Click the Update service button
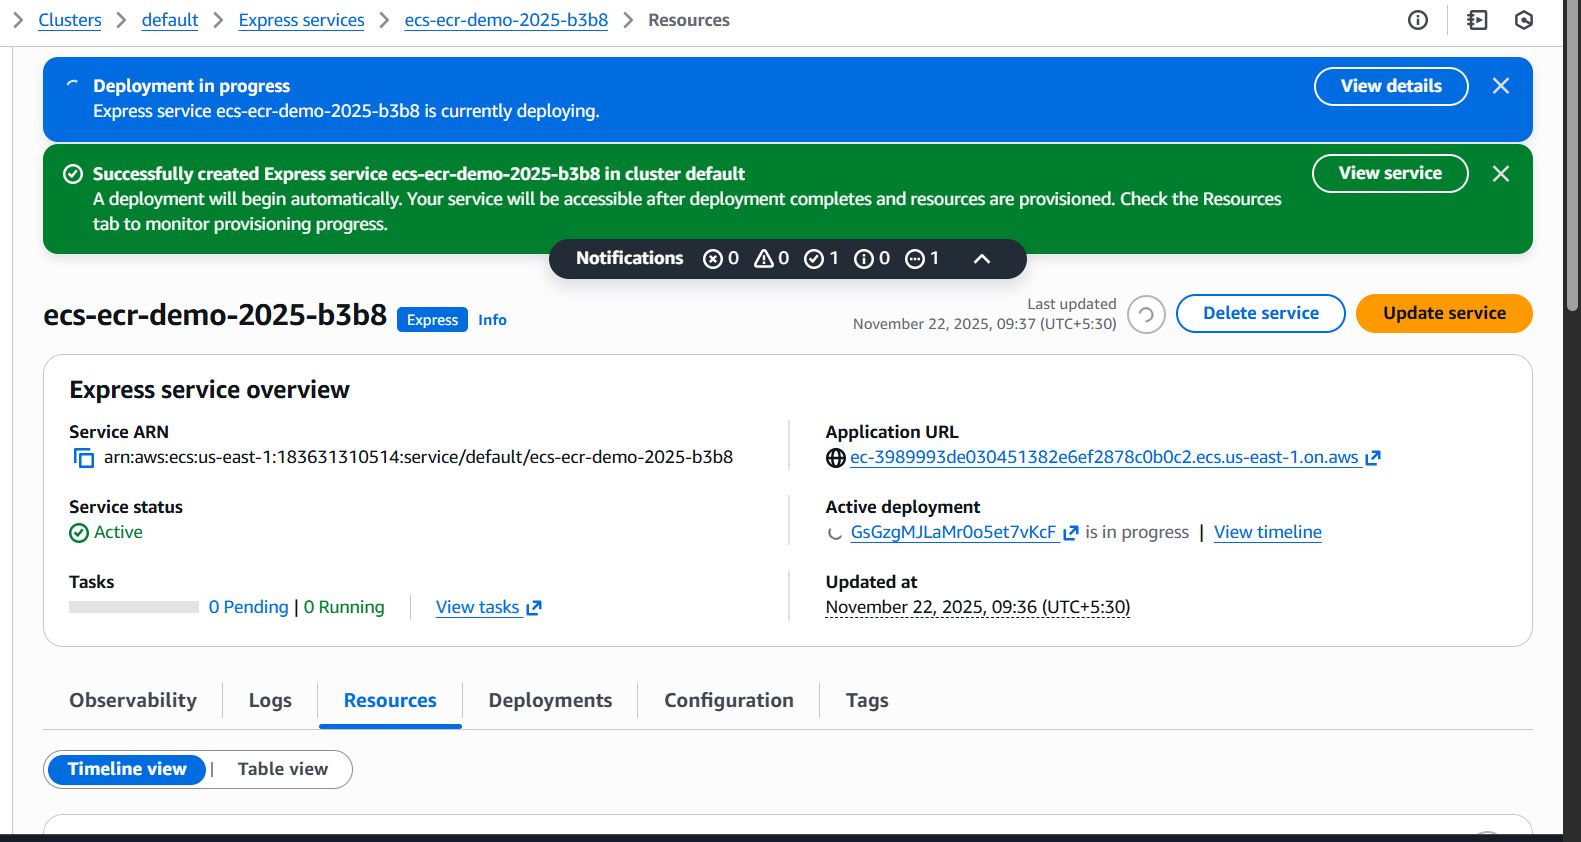 pos(1444,313)
